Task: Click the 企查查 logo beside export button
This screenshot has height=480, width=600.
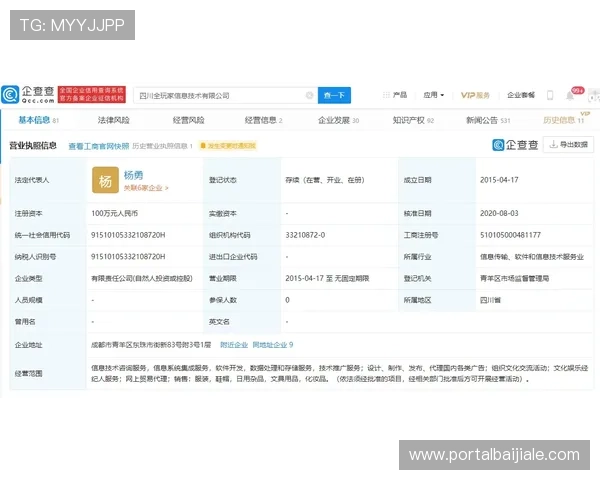Action: tap(515, 145)
